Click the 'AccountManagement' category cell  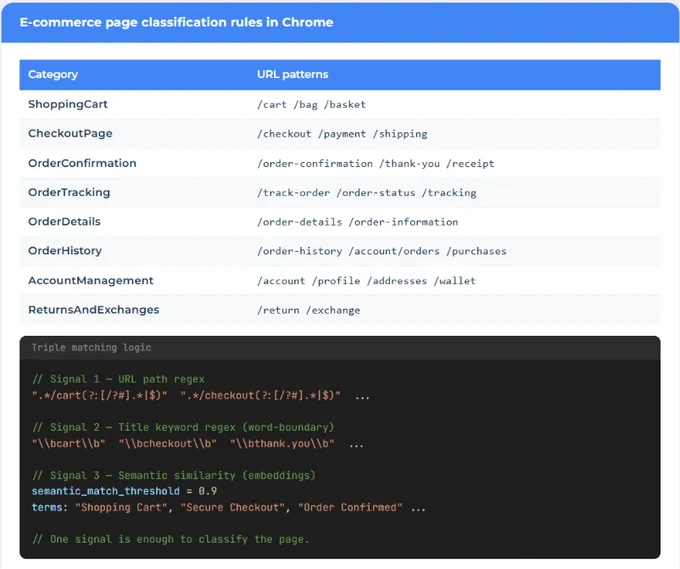[x=91, y=281]
